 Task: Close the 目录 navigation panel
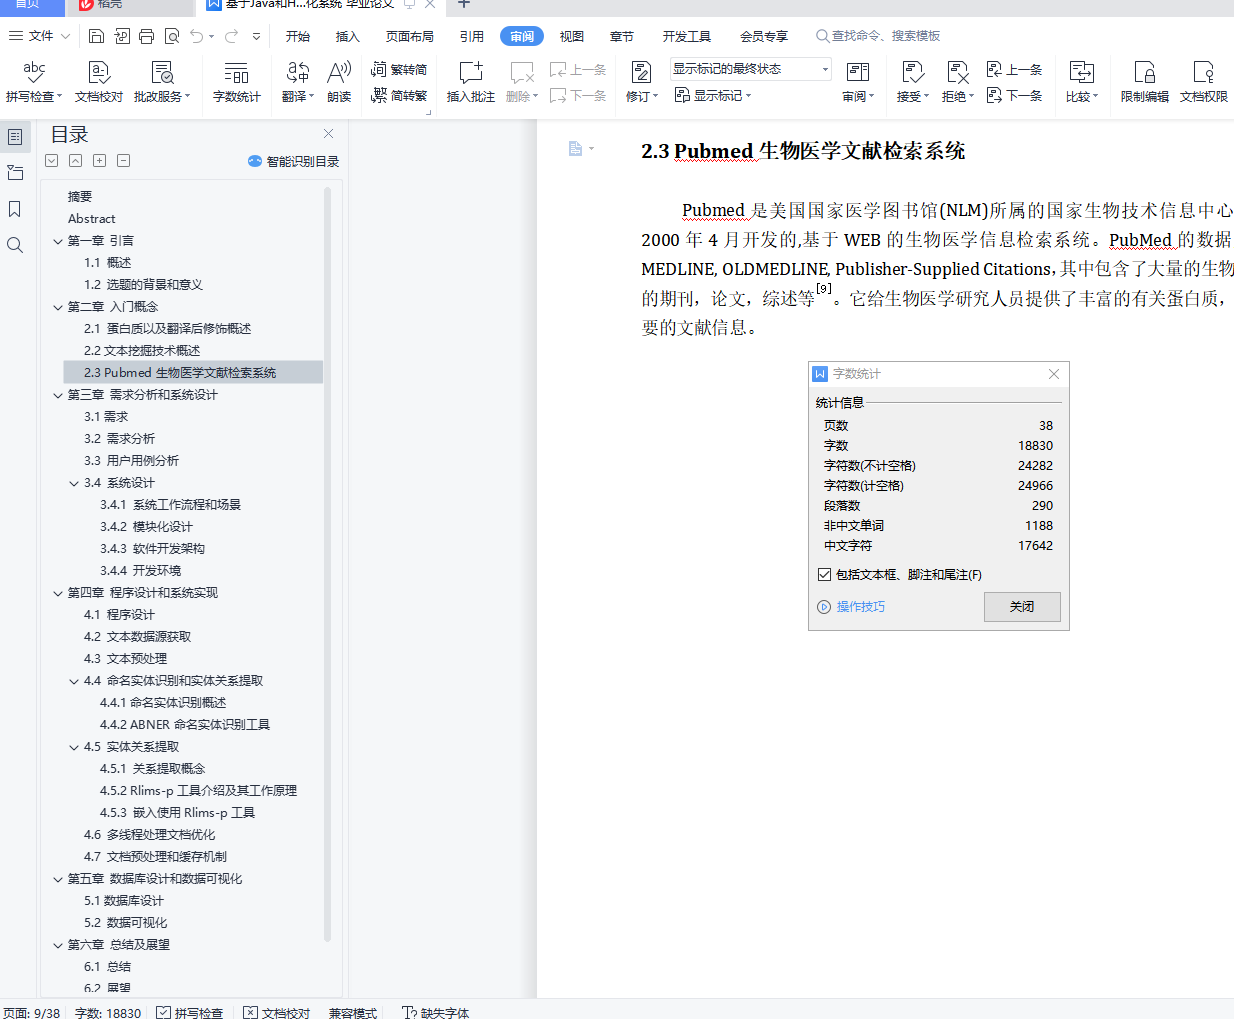coord(328,134)
